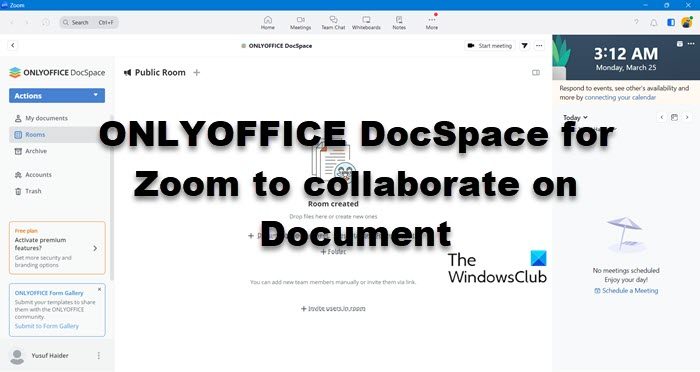Go back with the navigation back arrow
The image size is (700, 372).
tap(12, 22)
